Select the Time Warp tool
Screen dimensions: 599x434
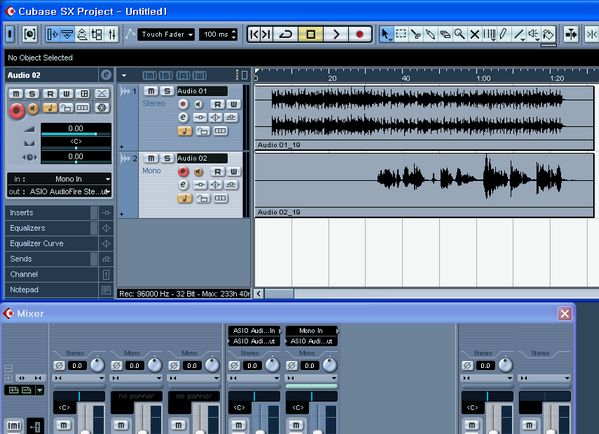(489, 35)
